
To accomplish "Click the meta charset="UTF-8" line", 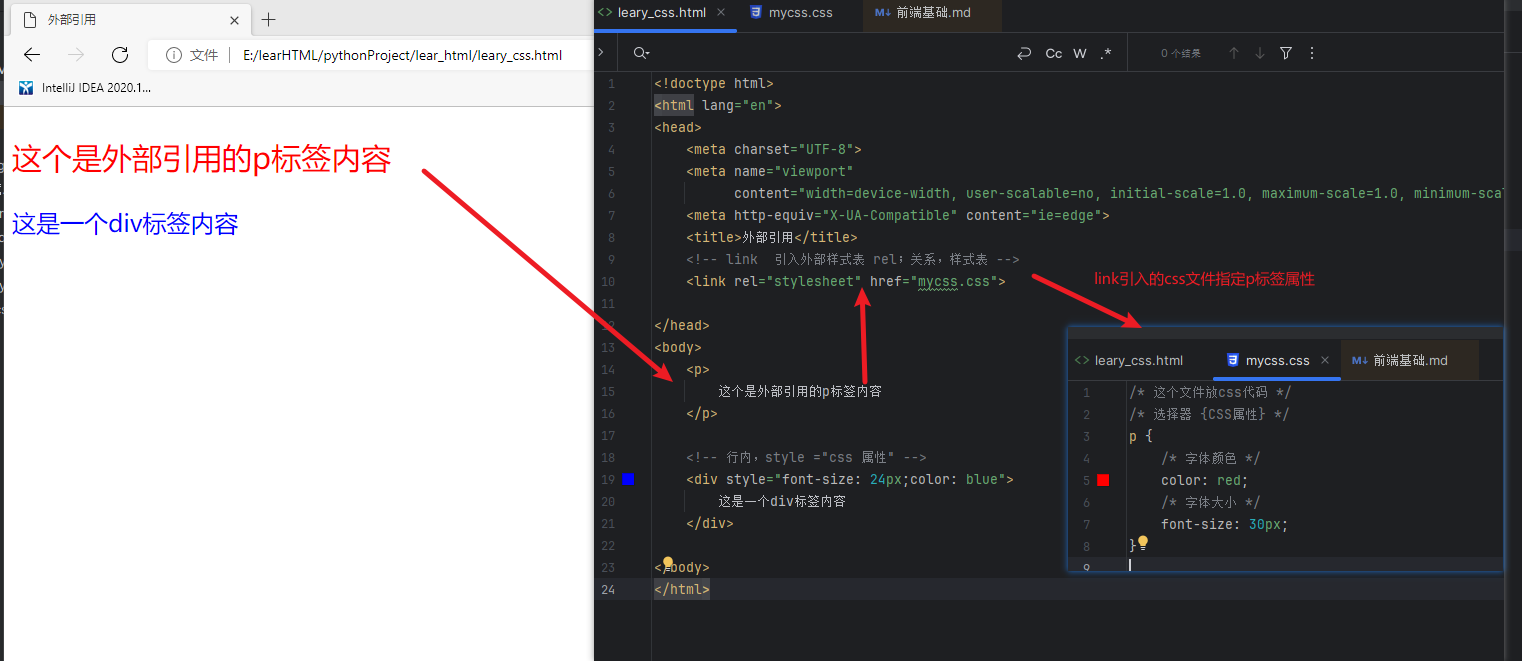I will point(774,149).
